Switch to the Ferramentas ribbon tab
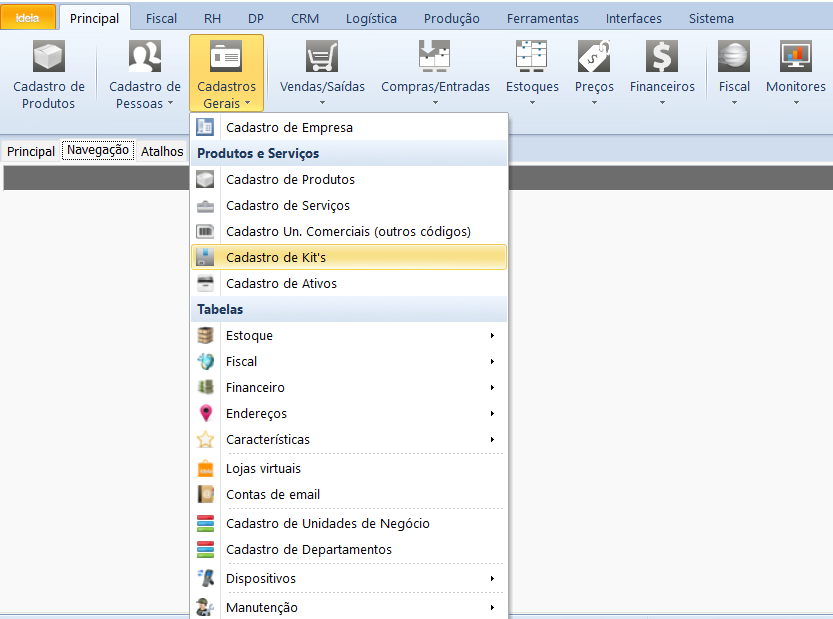Image resolution: width=833 pixels, height=619 pixels. [542, 18]
